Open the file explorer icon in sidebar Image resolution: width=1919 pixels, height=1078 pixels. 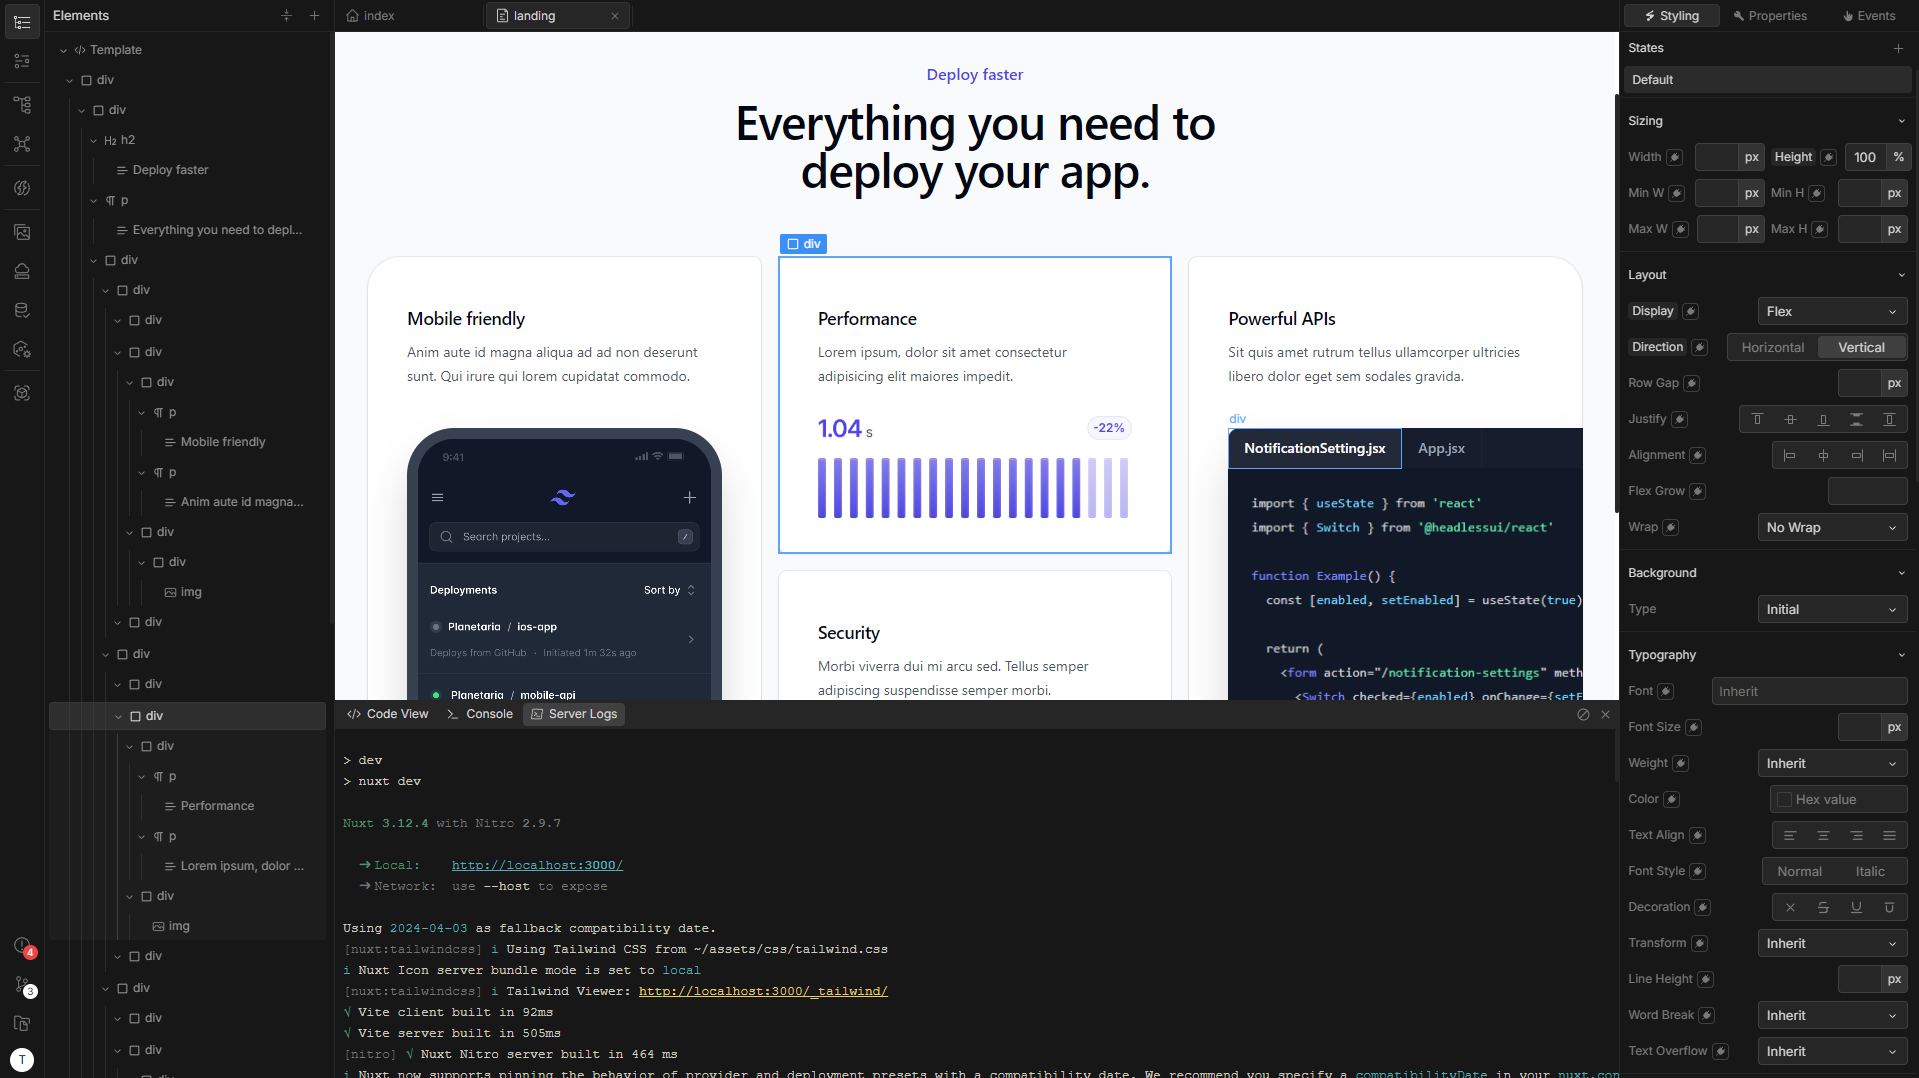22,1023
